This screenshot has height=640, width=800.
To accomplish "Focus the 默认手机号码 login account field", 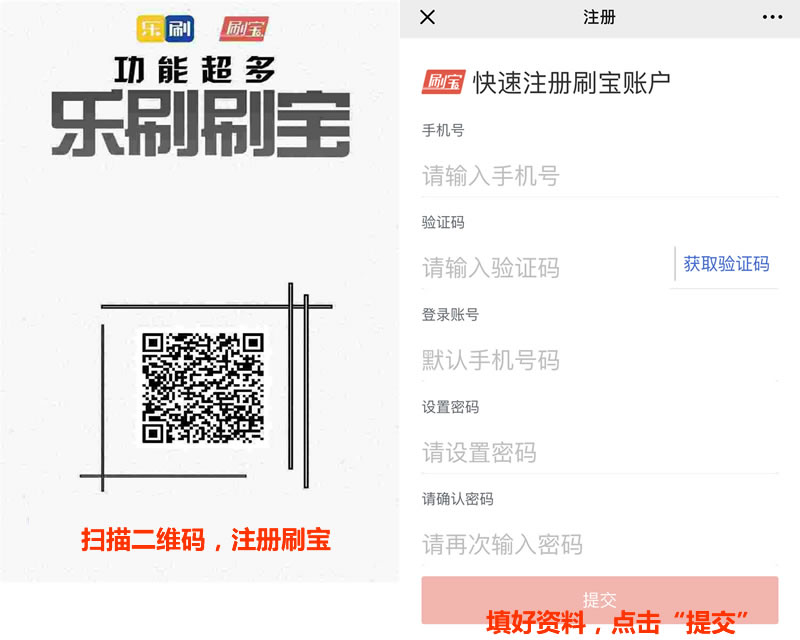I will (600, 360).
